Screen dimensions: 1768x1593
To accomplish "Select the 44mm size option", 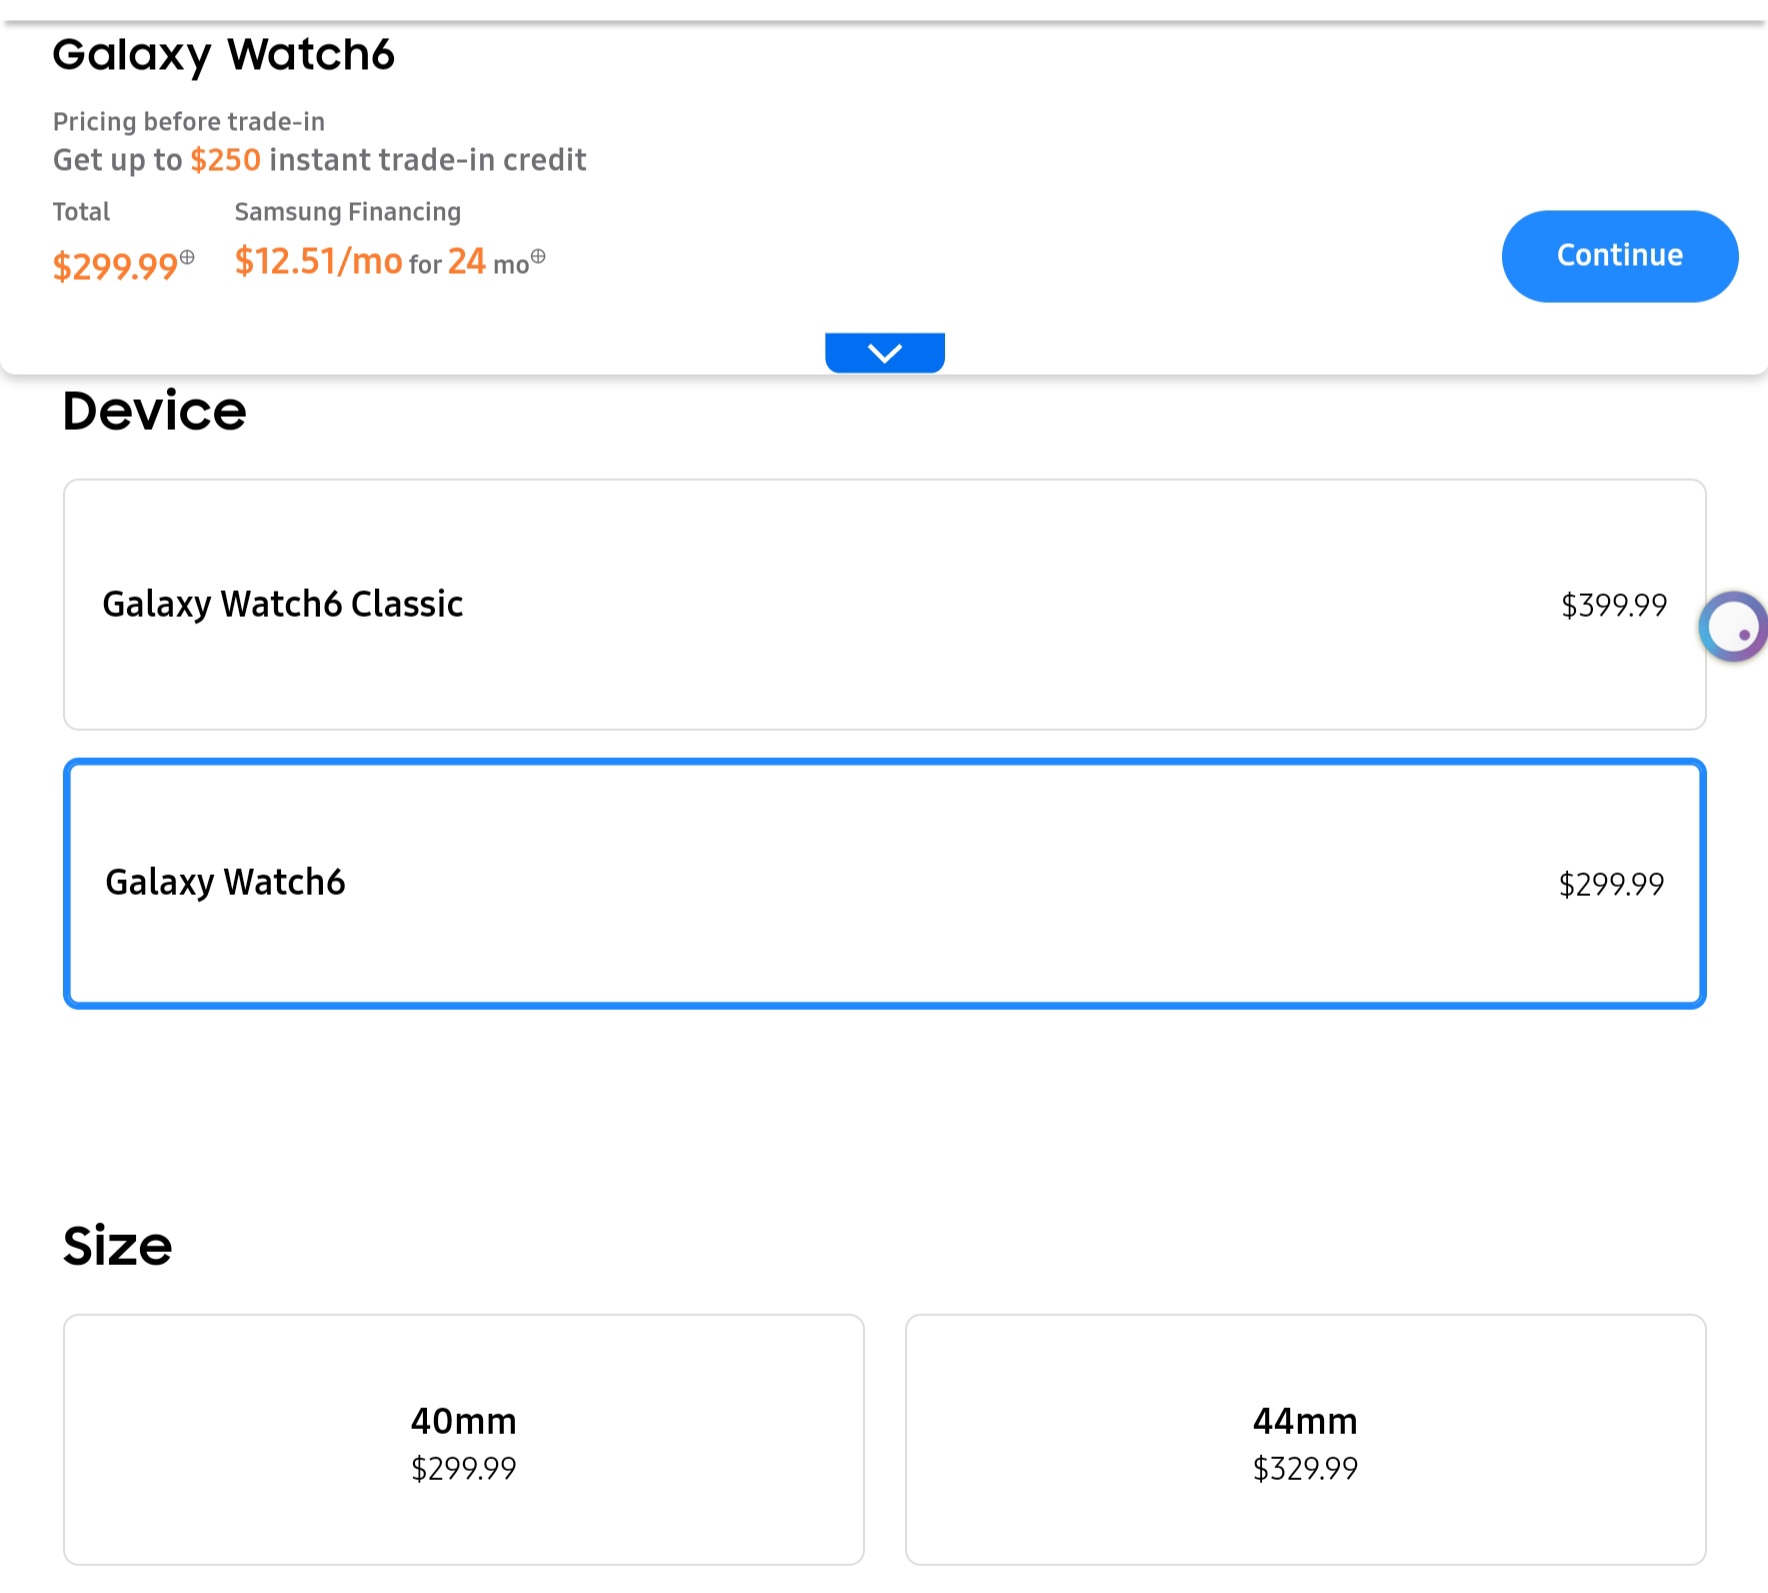I will [1305, 1439].
